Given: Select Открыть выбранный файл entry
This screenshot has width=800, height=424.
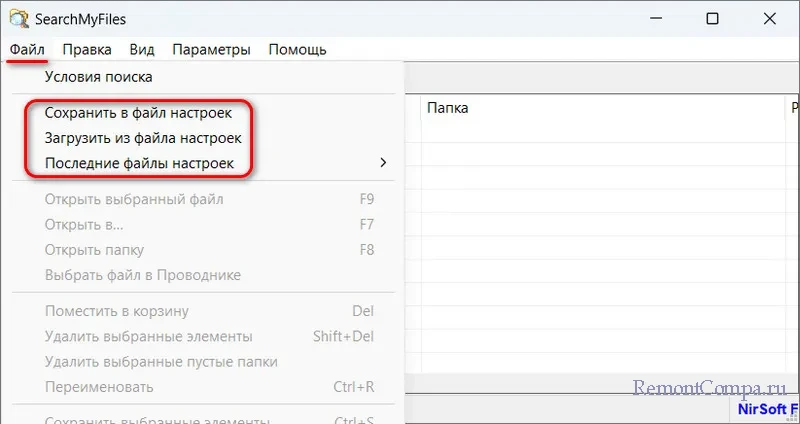Looking at the screenshot, I should (x=134, y=199).
